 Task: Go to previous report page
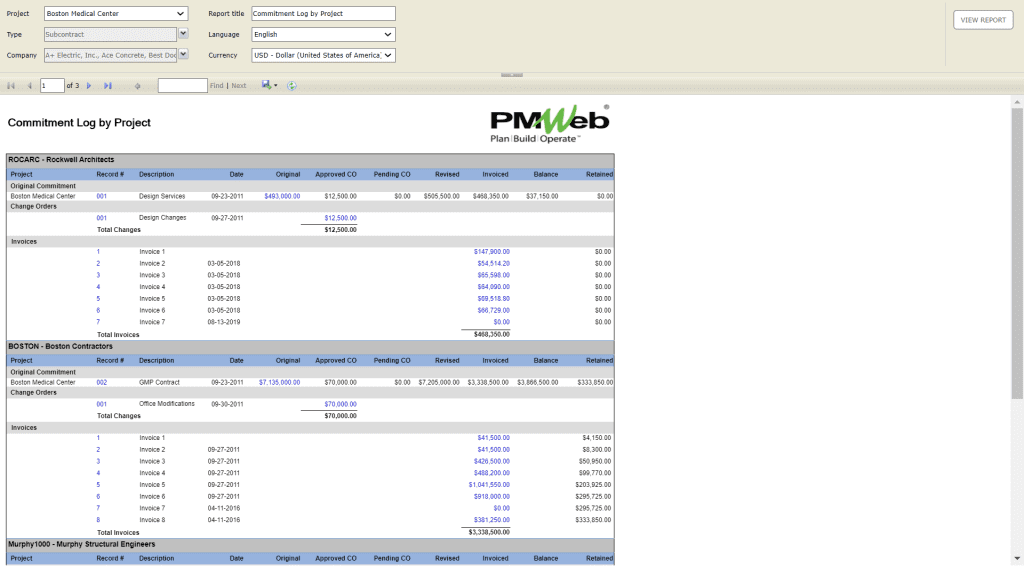point(29,86)
